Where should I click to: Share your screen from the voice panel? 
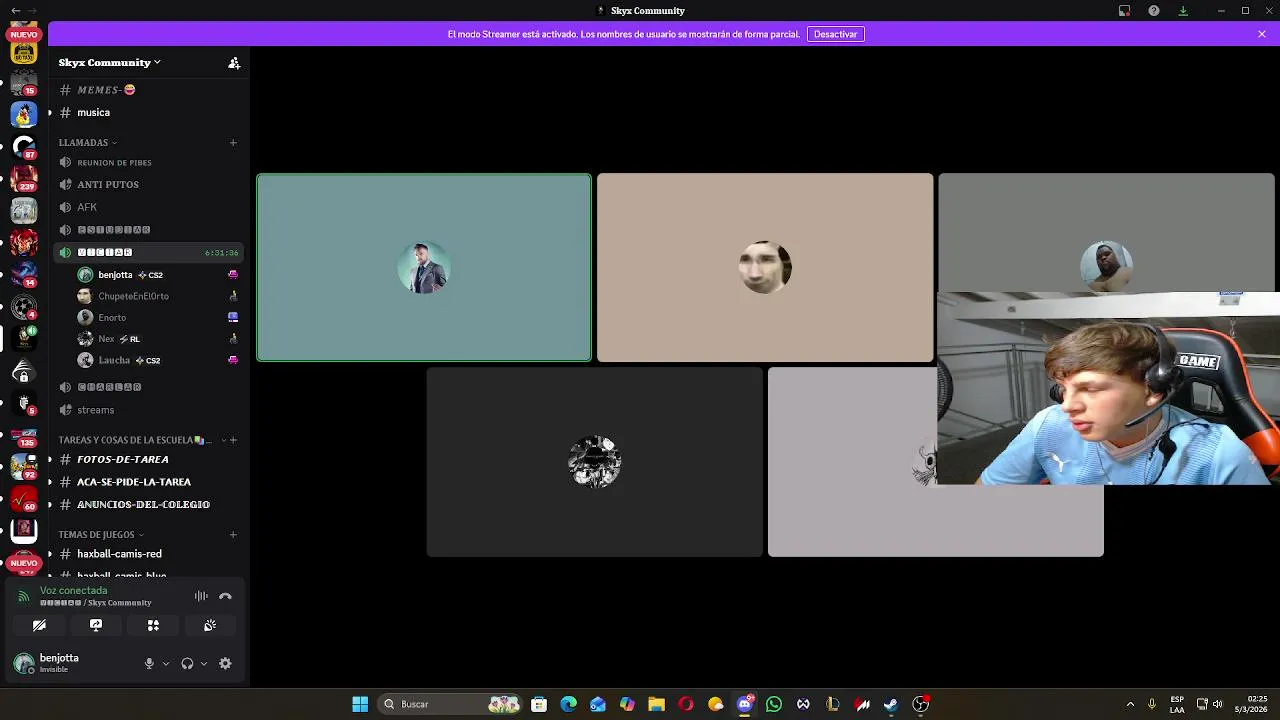point(96,625)
